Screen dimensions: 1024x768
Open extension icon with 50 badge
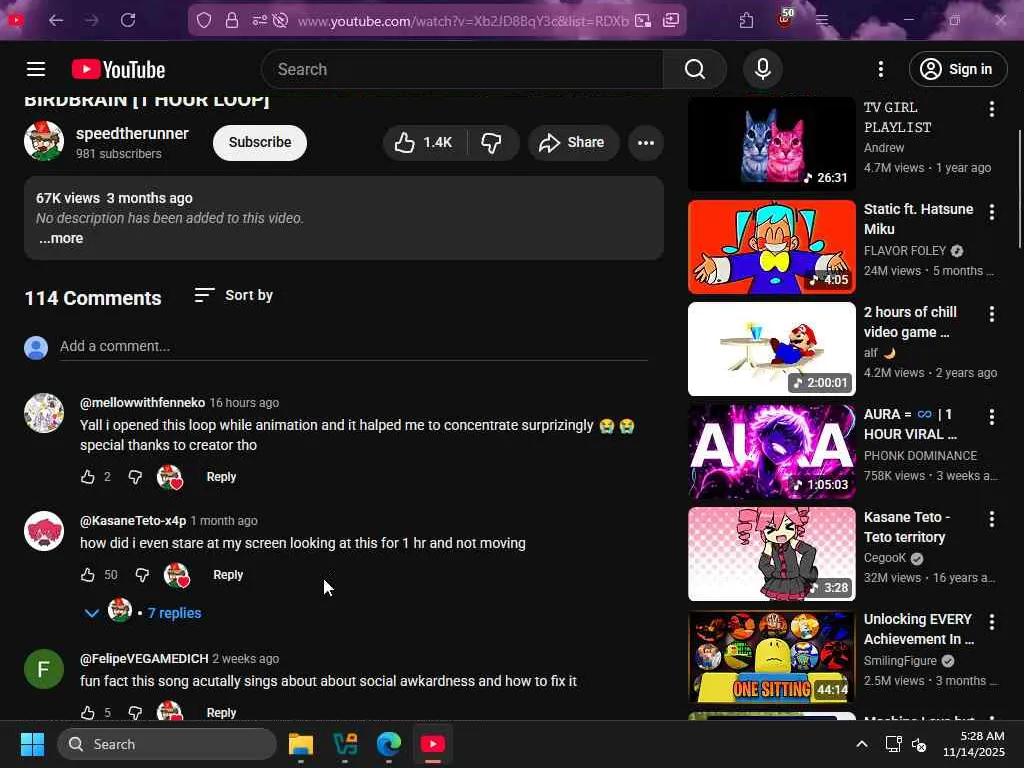pyautogui.click(x=786, y=18)
